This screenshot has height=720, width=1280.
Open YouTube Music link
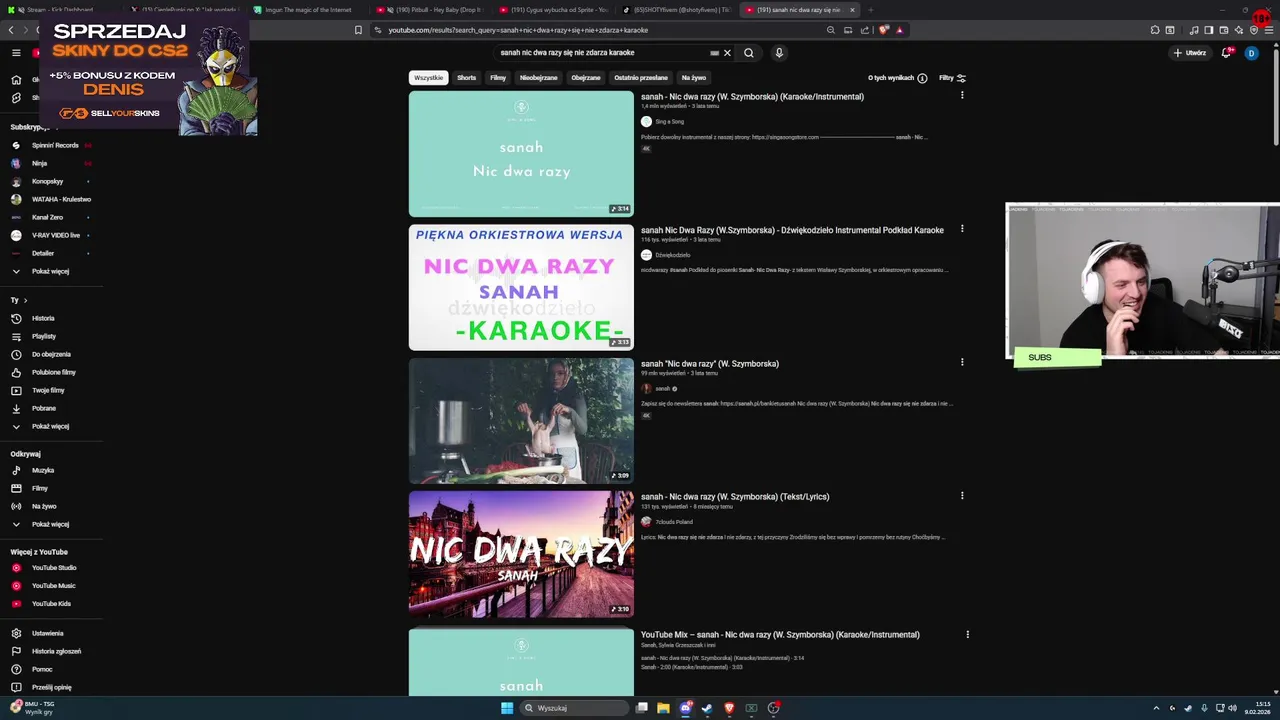[51, 586]
